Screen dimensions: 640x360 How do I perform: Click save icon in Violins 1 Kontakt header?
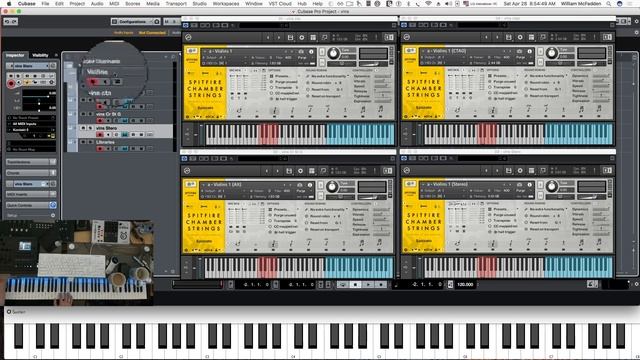point(290,38)
